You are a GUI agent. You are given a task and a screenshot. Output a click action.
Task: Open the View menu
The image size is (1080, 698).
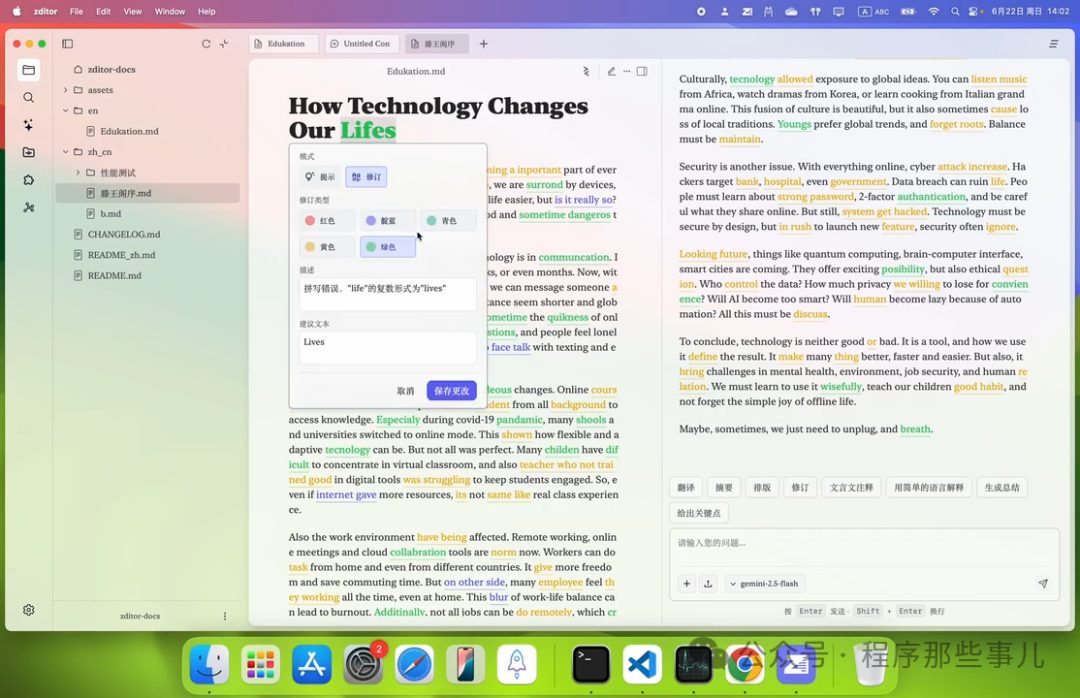132,12
